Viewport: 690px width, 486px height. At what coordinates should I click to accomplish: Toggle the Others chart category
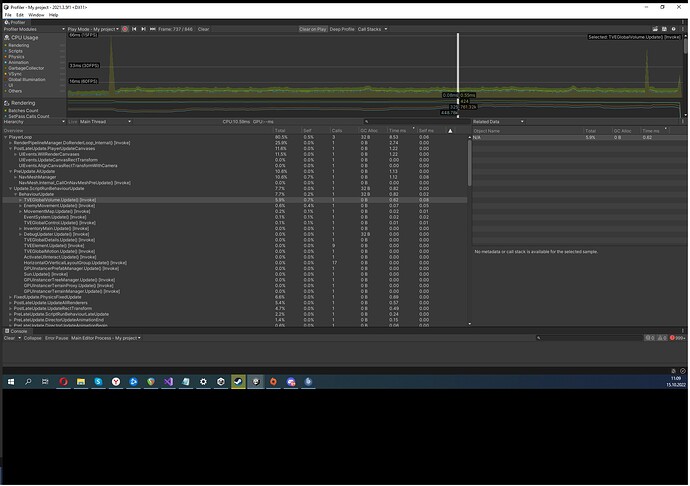(13, 91)
